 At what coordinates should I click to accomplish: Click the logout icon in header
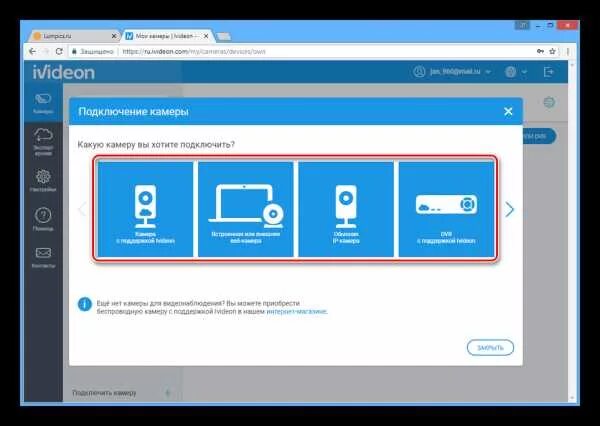549,72
